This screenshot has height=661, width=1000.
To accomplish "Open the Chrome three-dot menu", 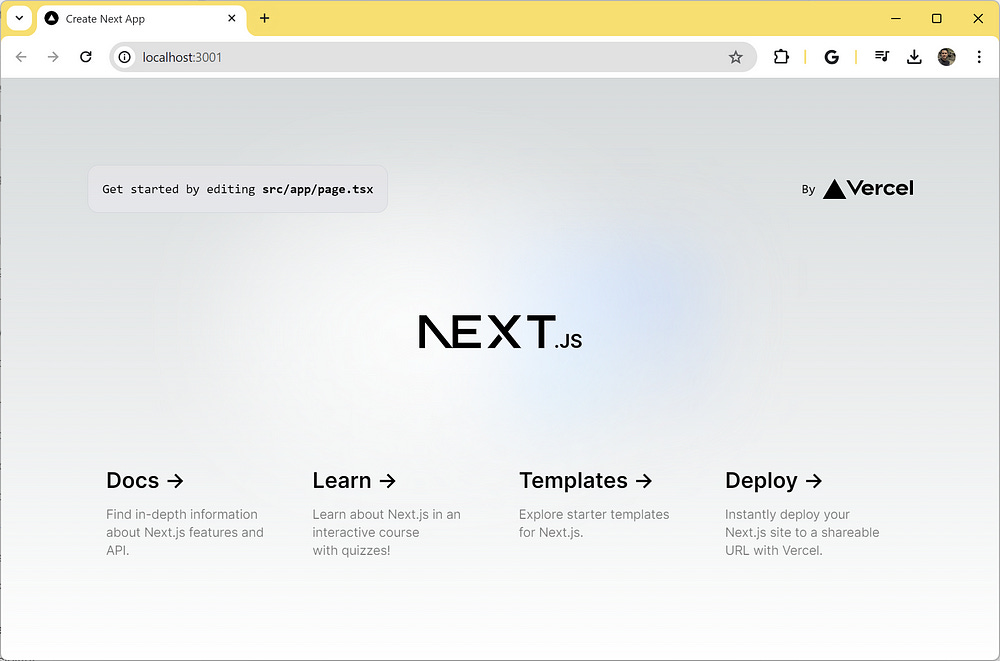I will coord(979,57).
